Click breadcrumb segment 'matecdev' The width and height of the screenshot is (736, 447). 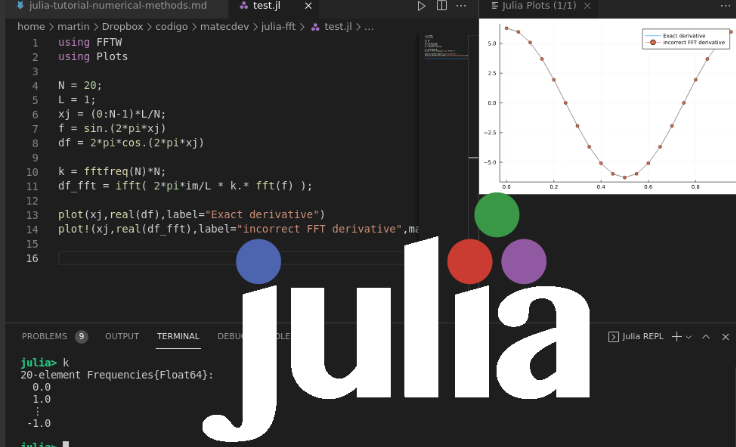click(224, 27)
